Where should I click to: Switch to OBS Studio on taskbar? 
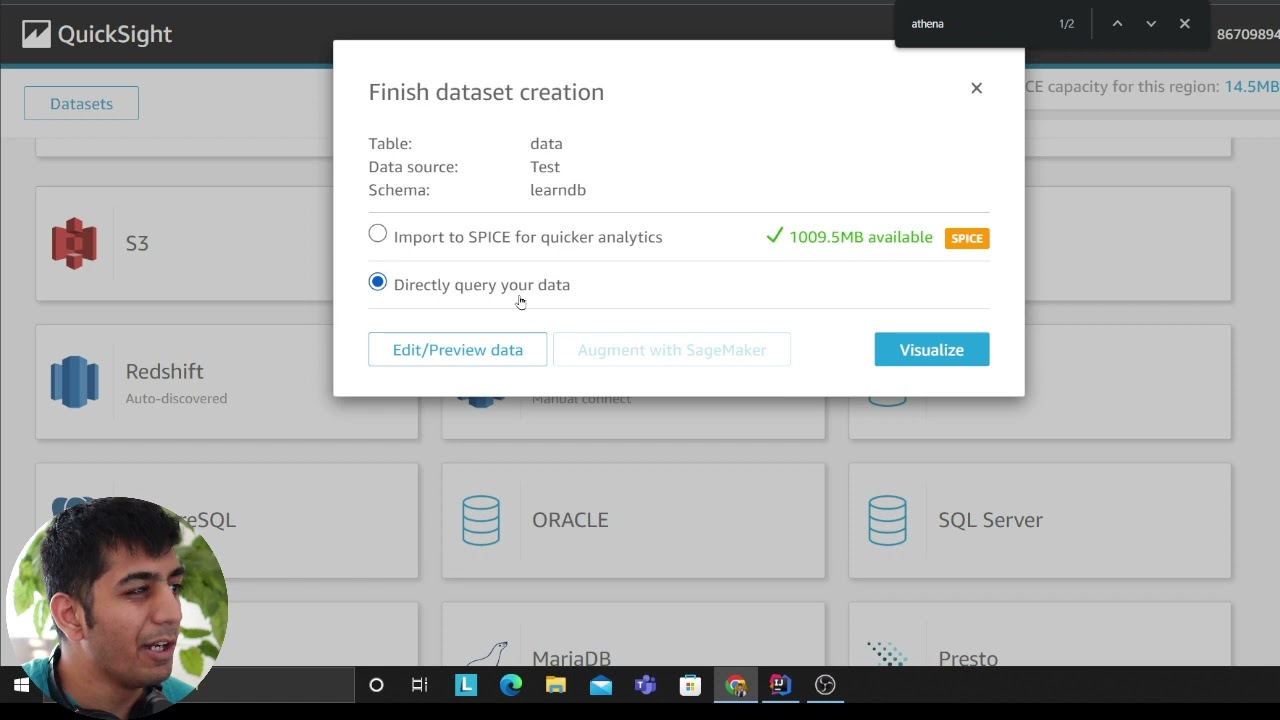tap(825, 685)
